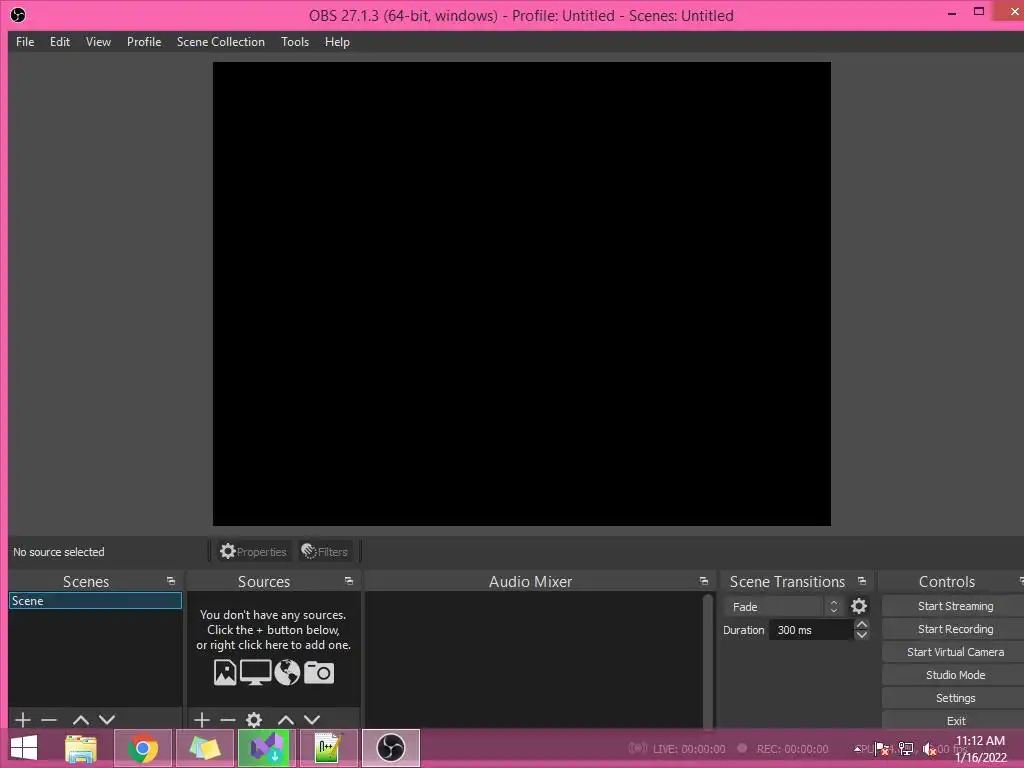Open transition properties gear icon
Viewport: 1024px width, 768px height.
(859, 607)
